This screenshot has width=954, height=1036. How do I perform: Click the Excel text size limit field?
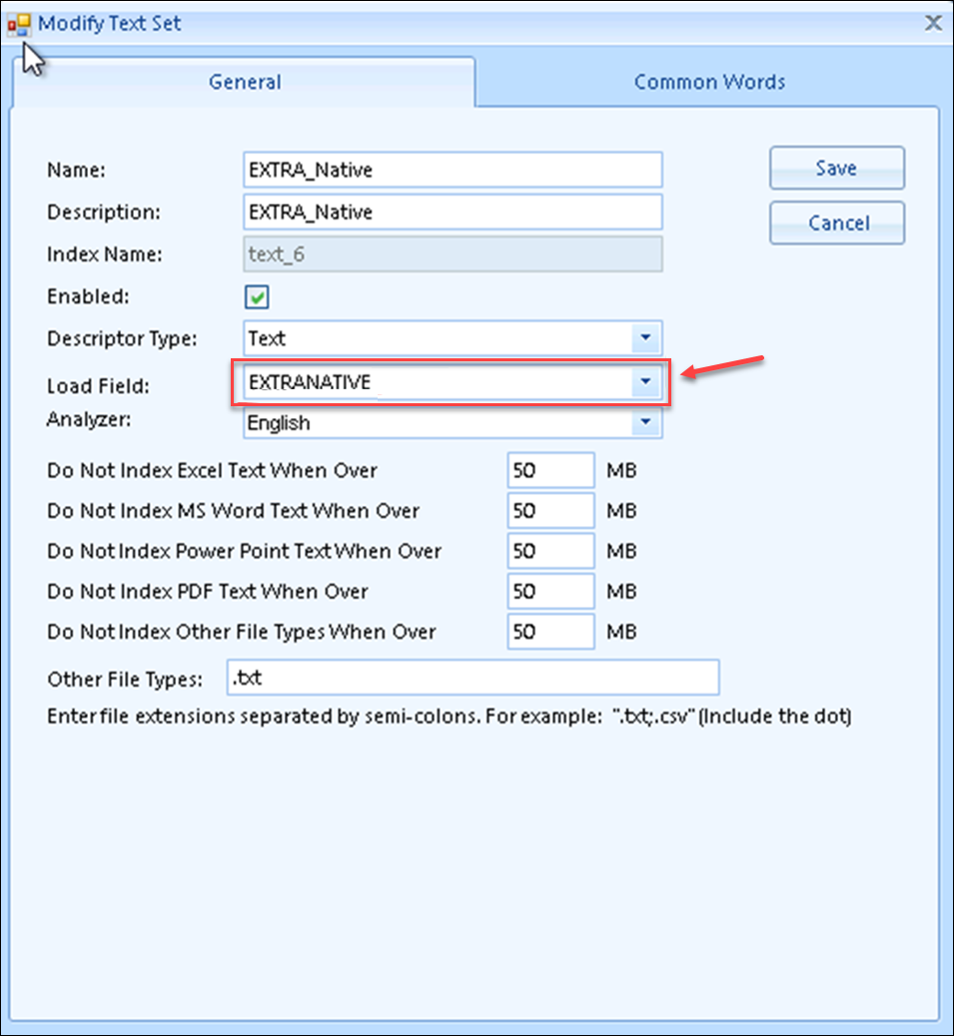tap(550, 470)
